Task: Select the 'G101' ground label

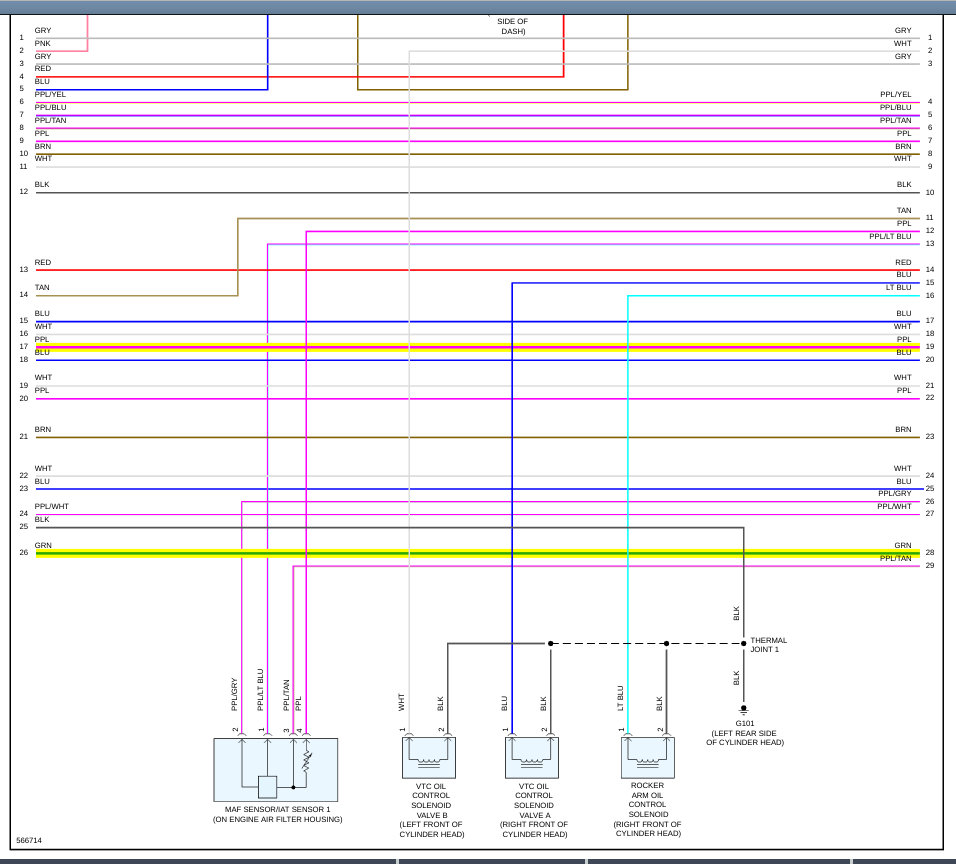Action: point(744,723)
